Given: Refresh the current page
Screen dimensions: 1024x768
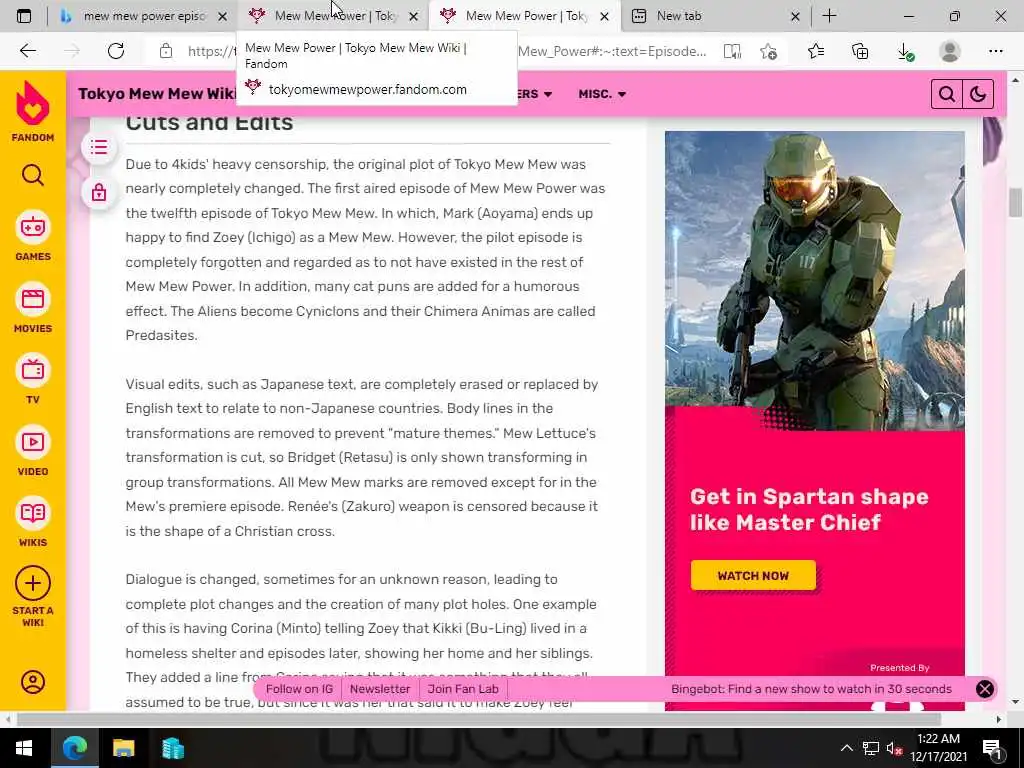Looking at the screenshot, I should (116, 51).
